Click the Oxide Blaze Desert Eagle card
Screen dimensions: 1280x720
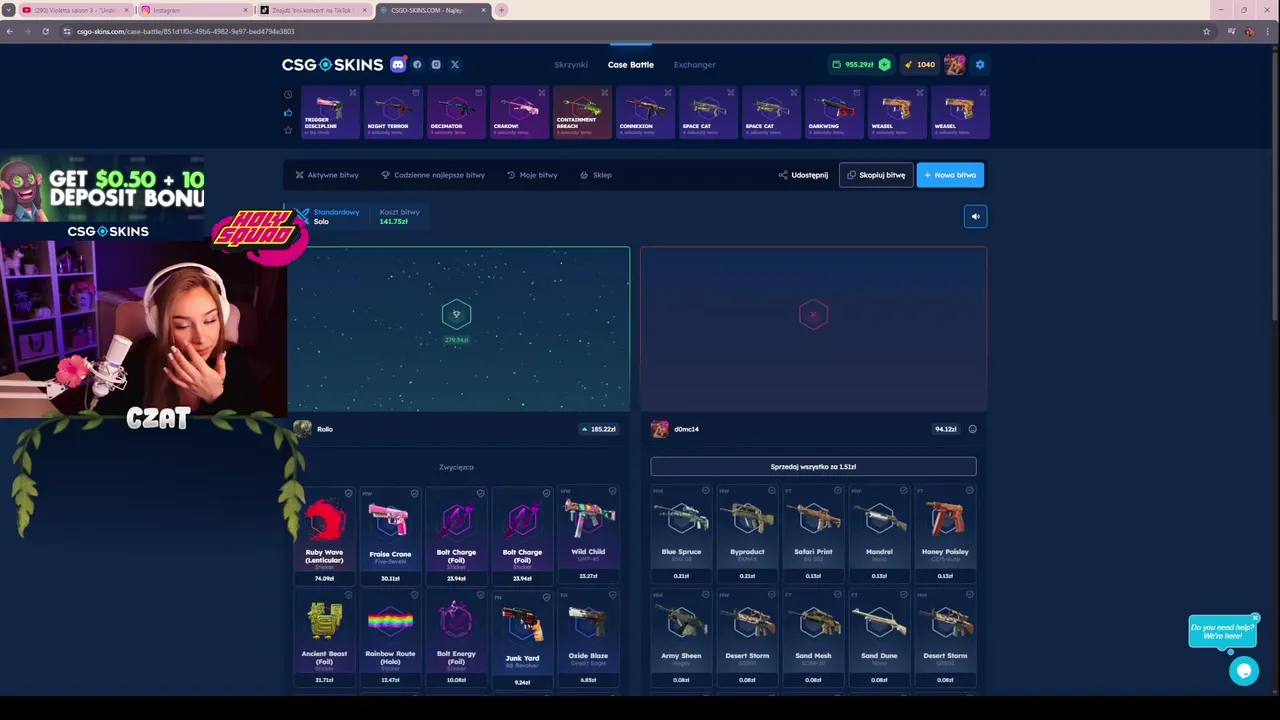pyautogui.click(x=588, y=639)
